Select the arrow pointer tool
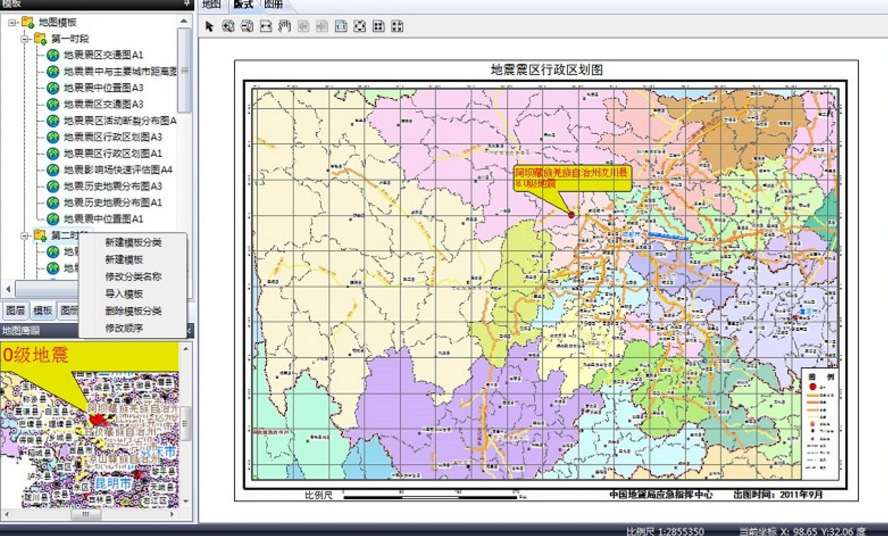 [210, 26]
